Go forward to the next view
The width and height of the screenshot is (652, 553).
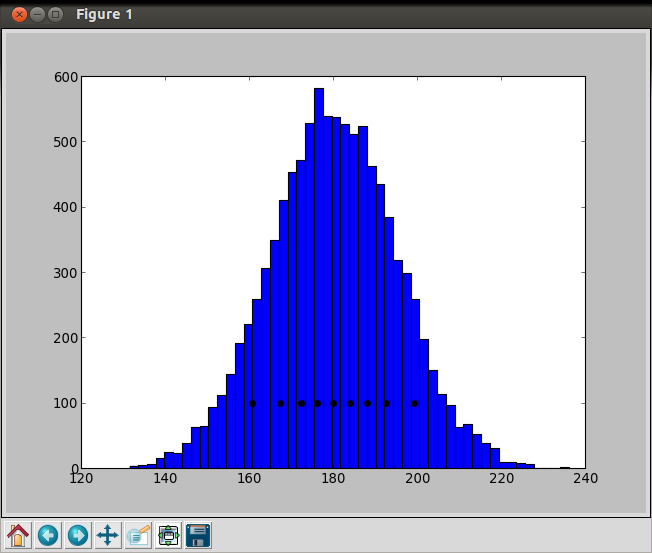78,535
